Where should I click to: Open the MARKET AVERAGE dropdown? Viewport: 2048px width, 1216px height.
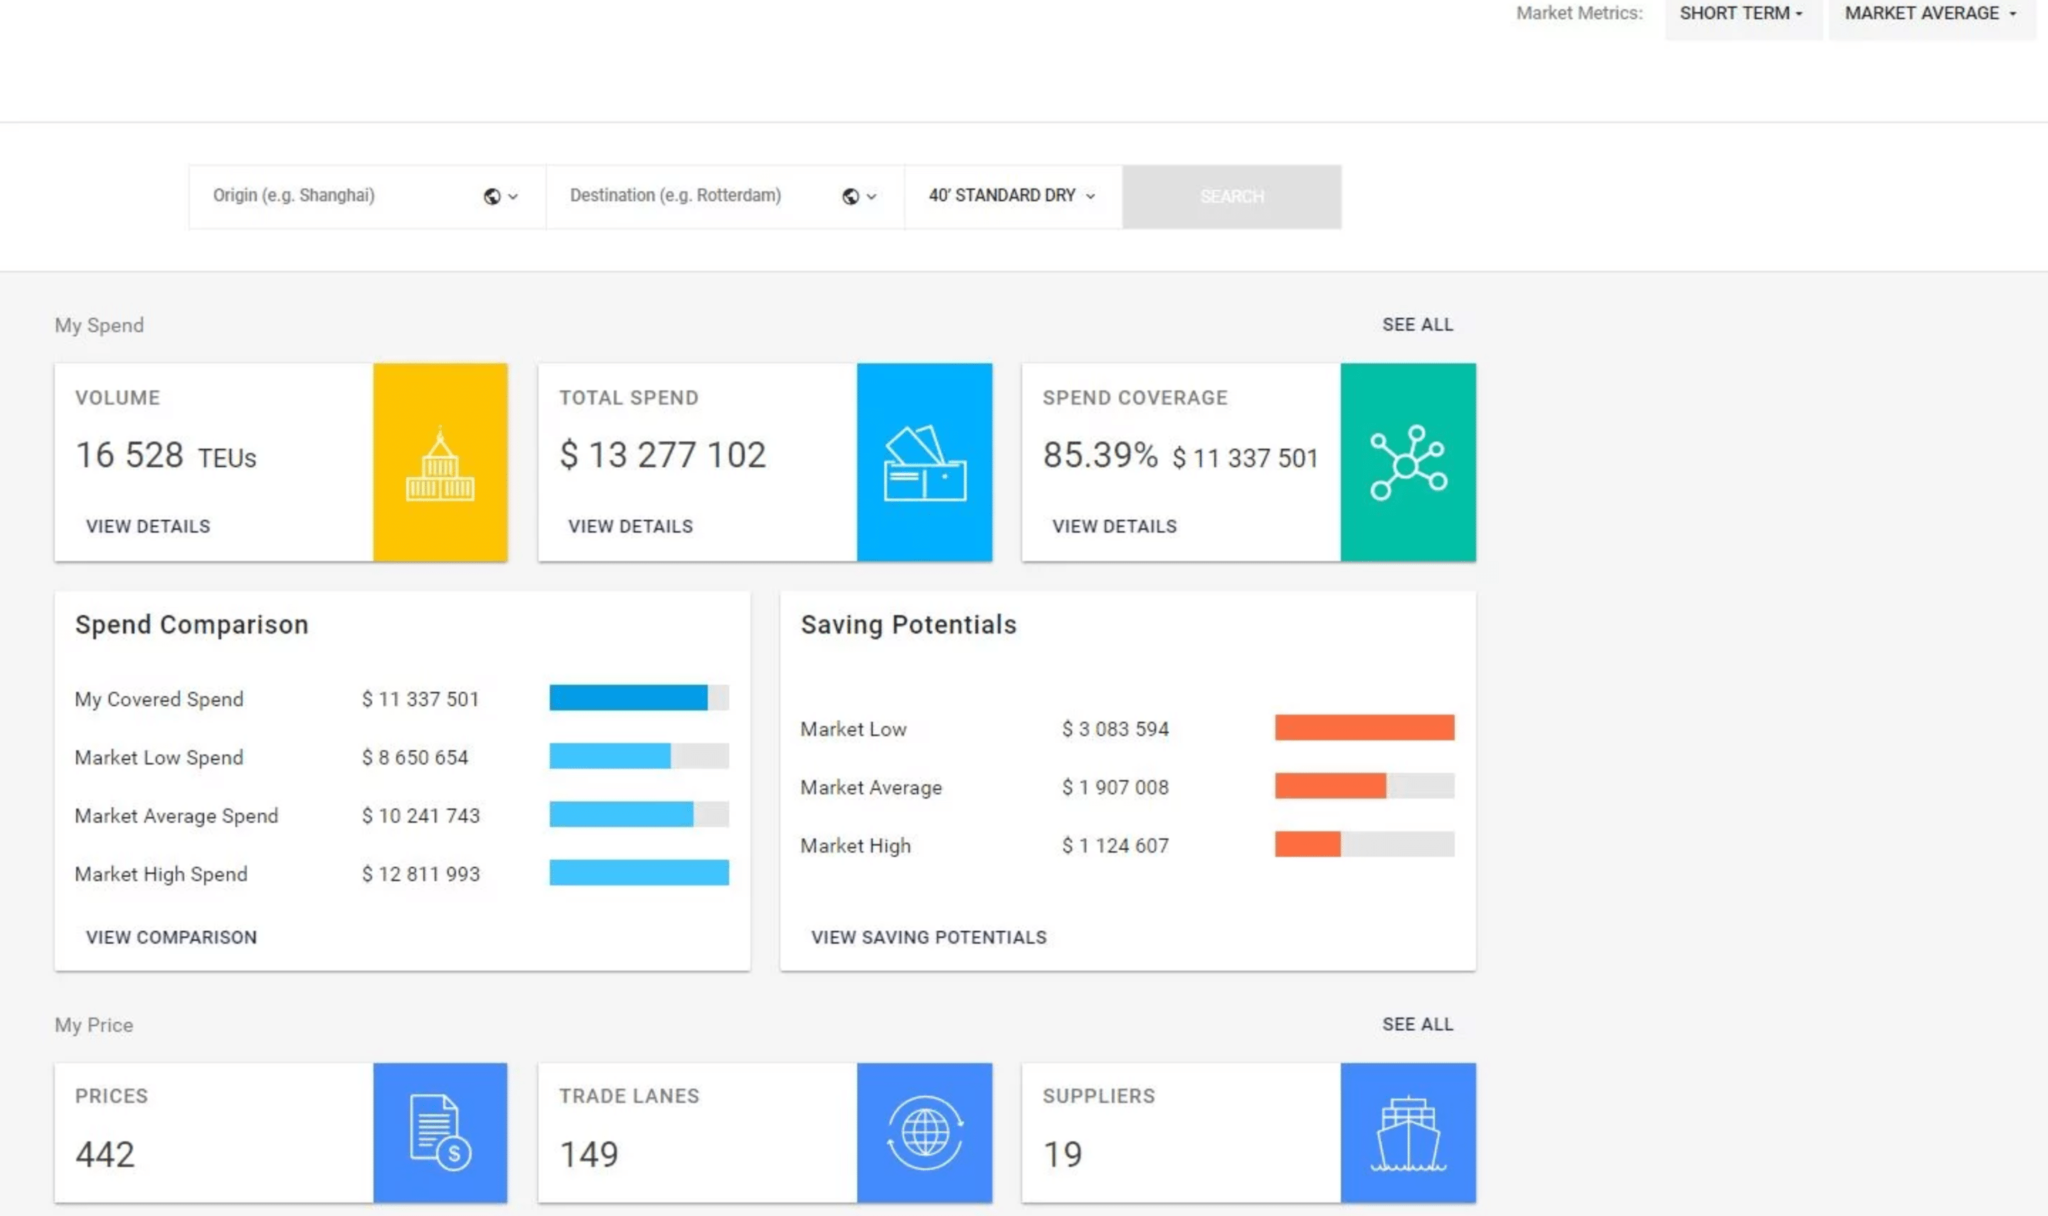pyautogui.click(x=1930, y=14)
